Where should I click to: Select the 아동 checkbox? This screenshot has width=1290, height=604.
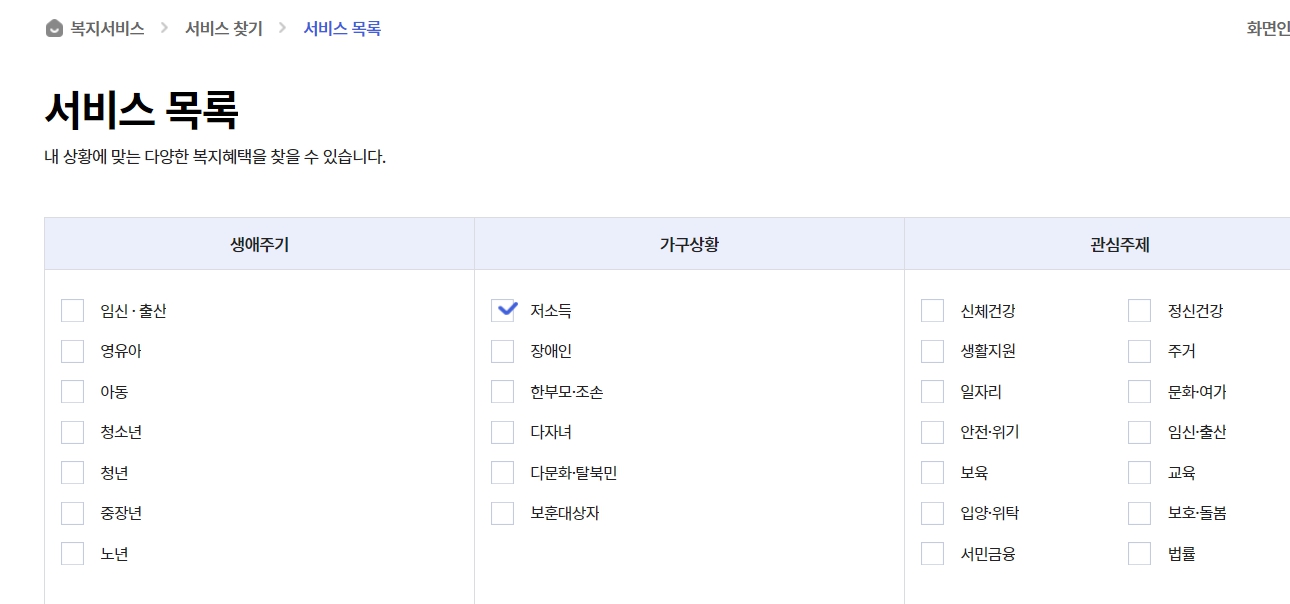click(x=72, y=391)
